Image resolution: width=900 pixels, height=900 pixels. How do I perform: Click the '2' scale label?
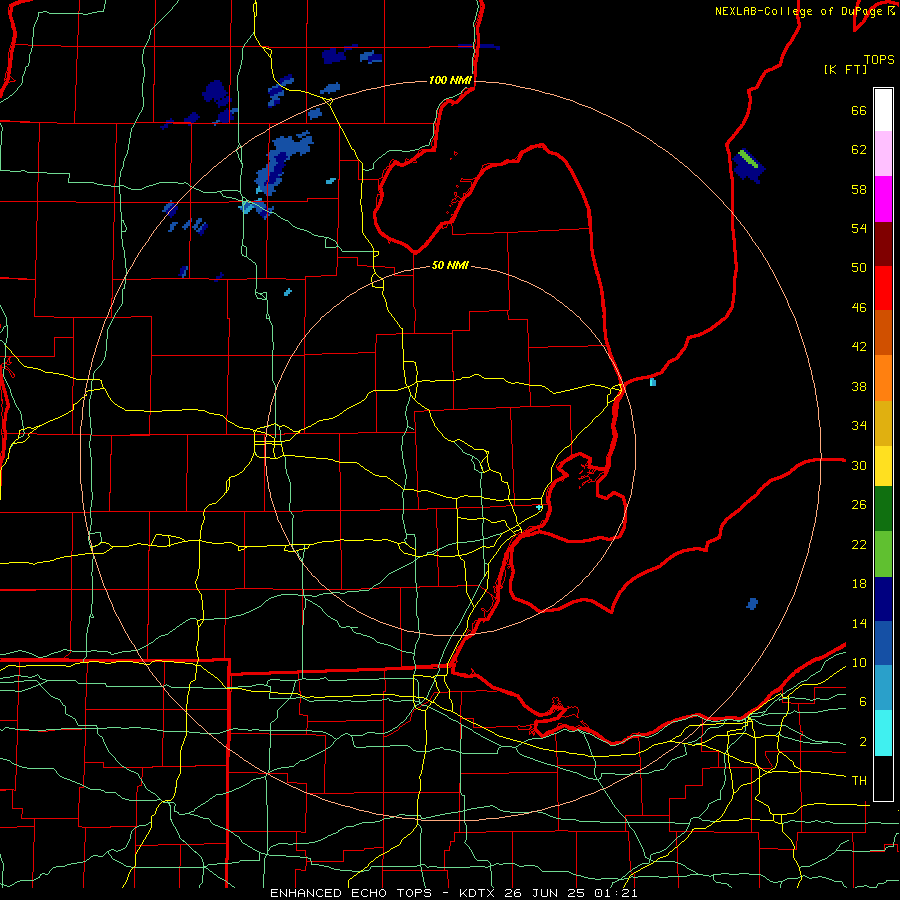pyautogui.click(x=862, y=742)
